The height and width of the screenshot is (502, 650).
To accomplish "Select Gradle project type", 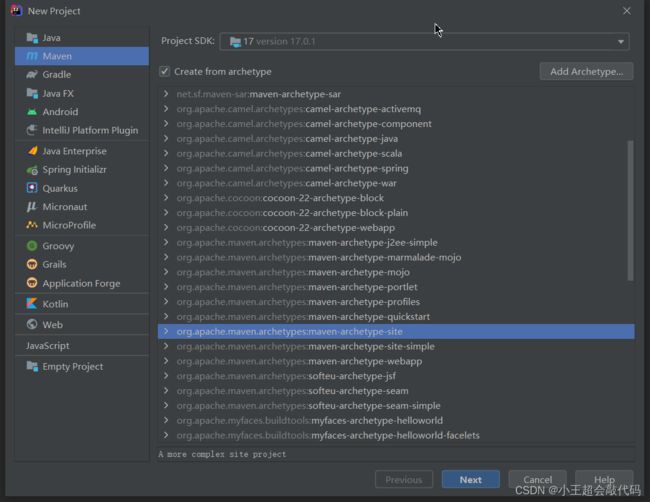I will (82, 75).
